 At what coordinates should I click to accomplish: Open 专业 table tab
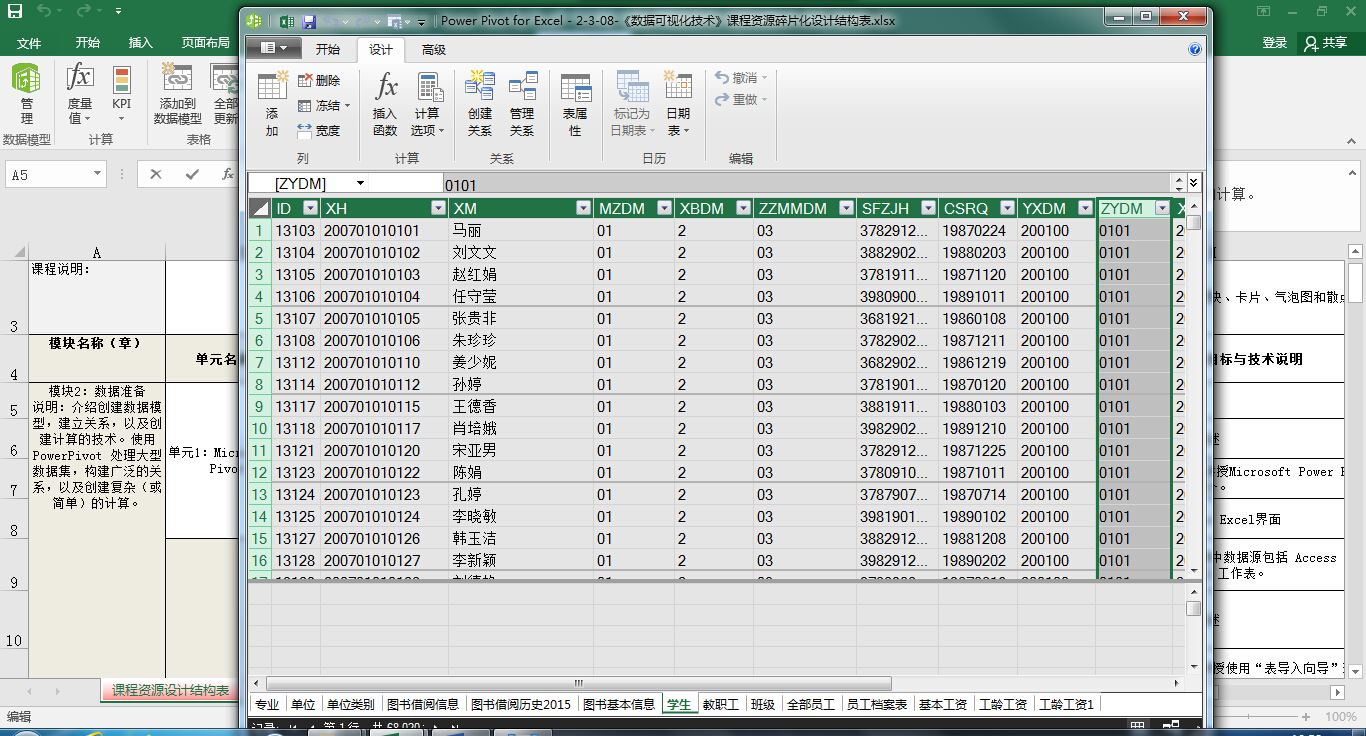(x=267, y=704)
